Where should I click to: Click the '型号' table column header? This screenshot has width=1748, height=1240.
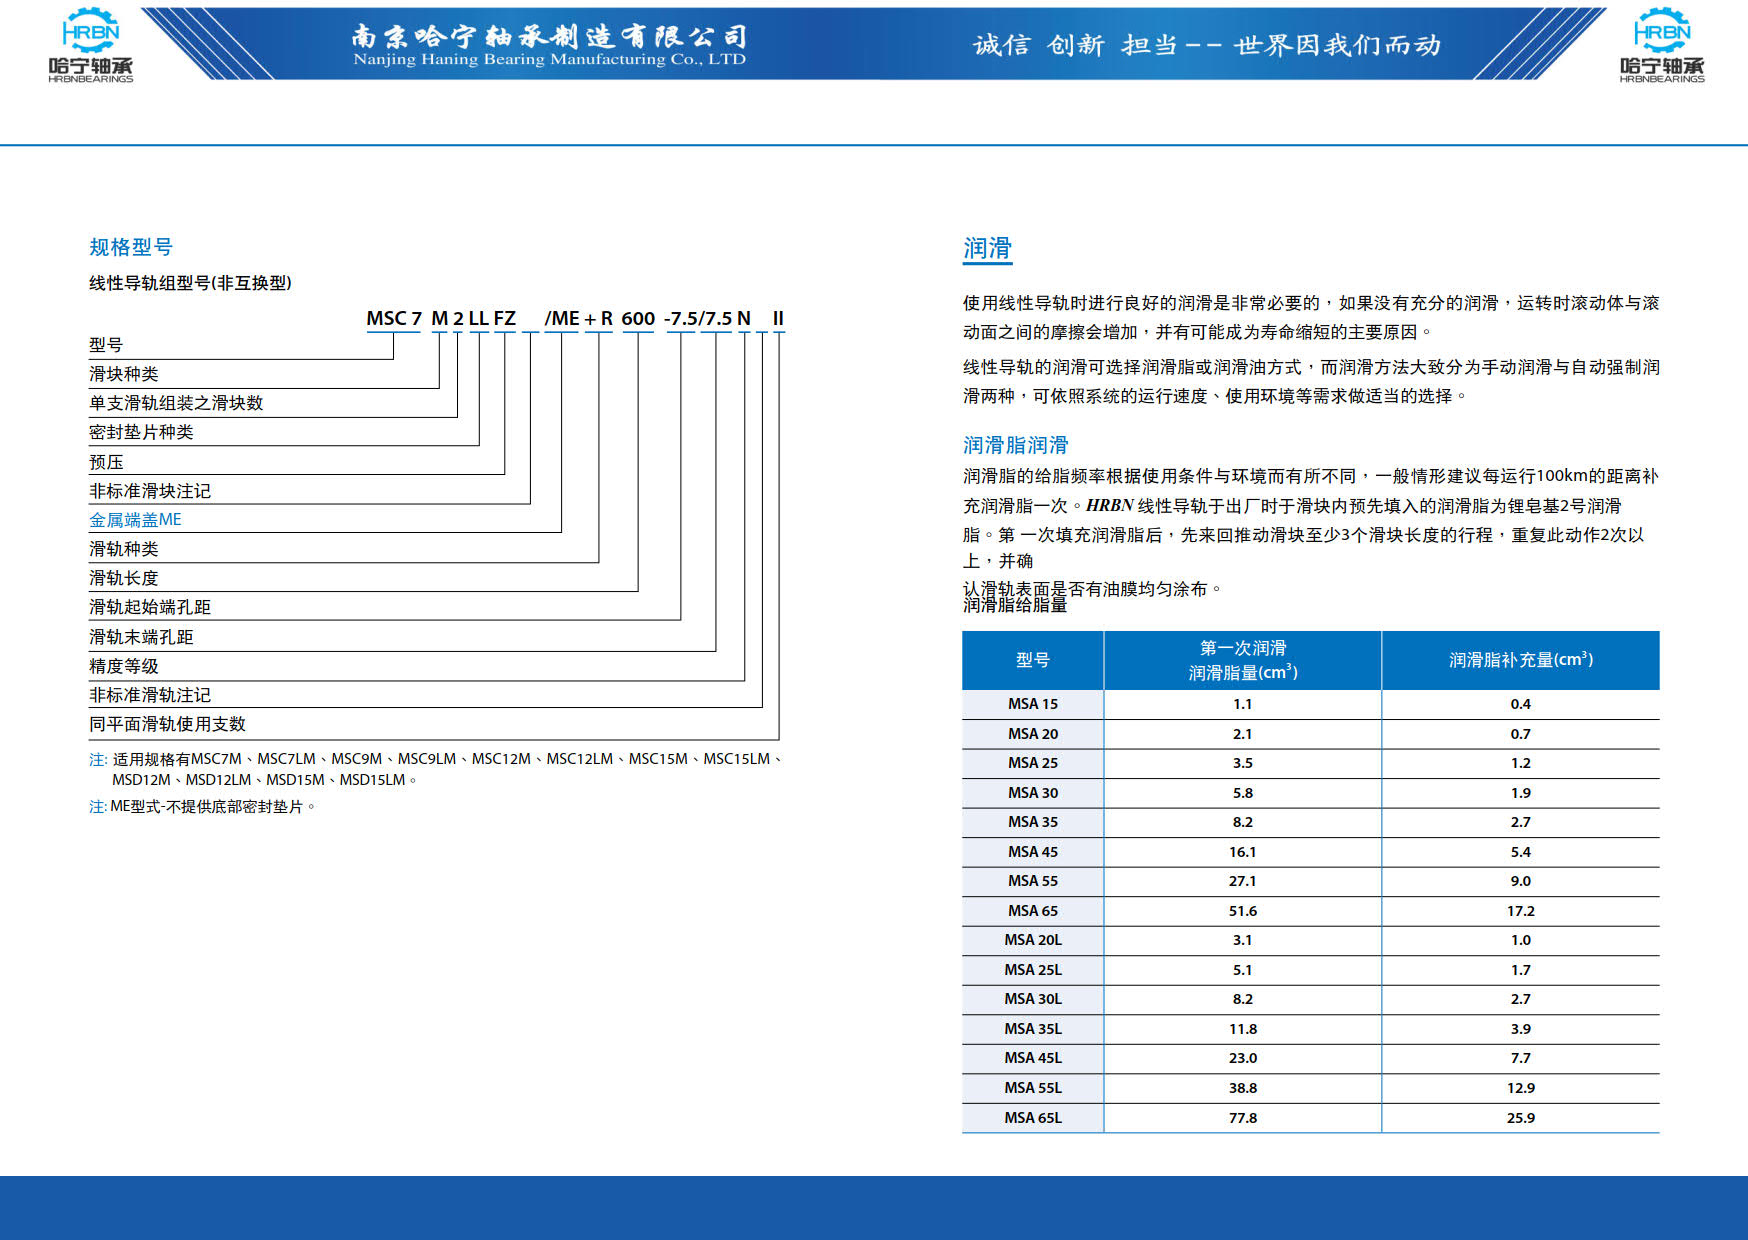1033,660
